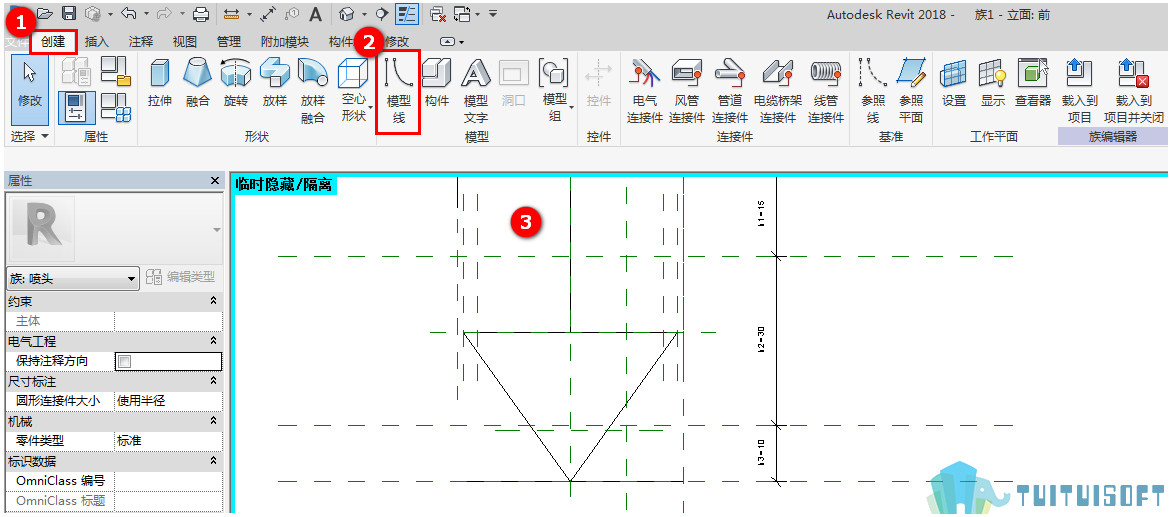The image size is (1171, 517).
Task: Click the 电气连接件 electrical connector tool
Action: click(x=645, y=90)
